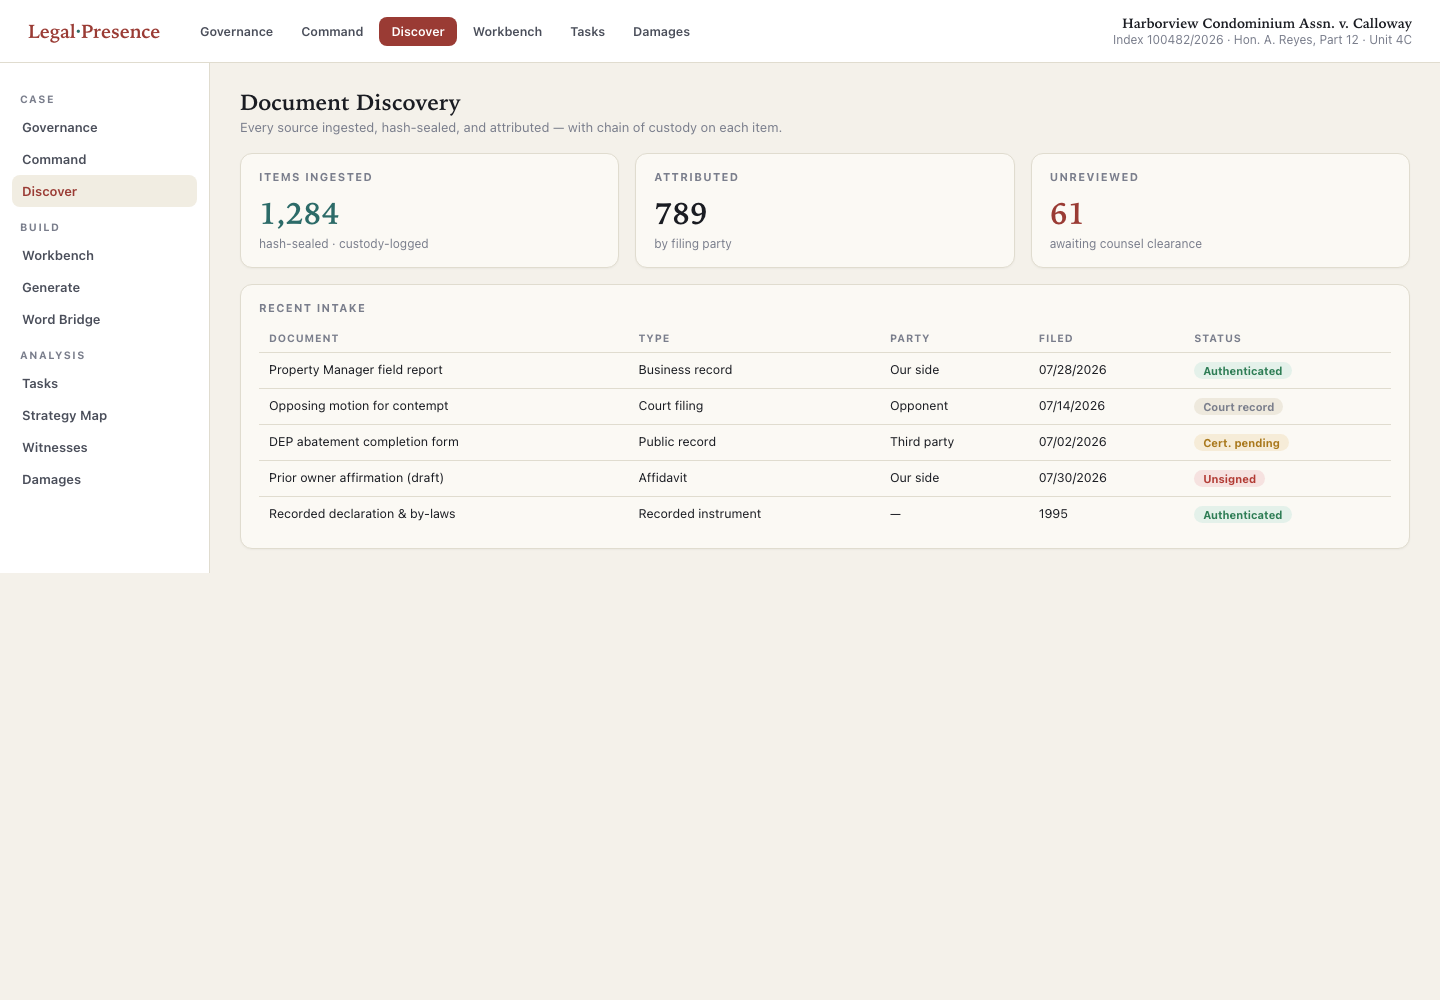Open the Damages top tab

click(x=661, y=32)
